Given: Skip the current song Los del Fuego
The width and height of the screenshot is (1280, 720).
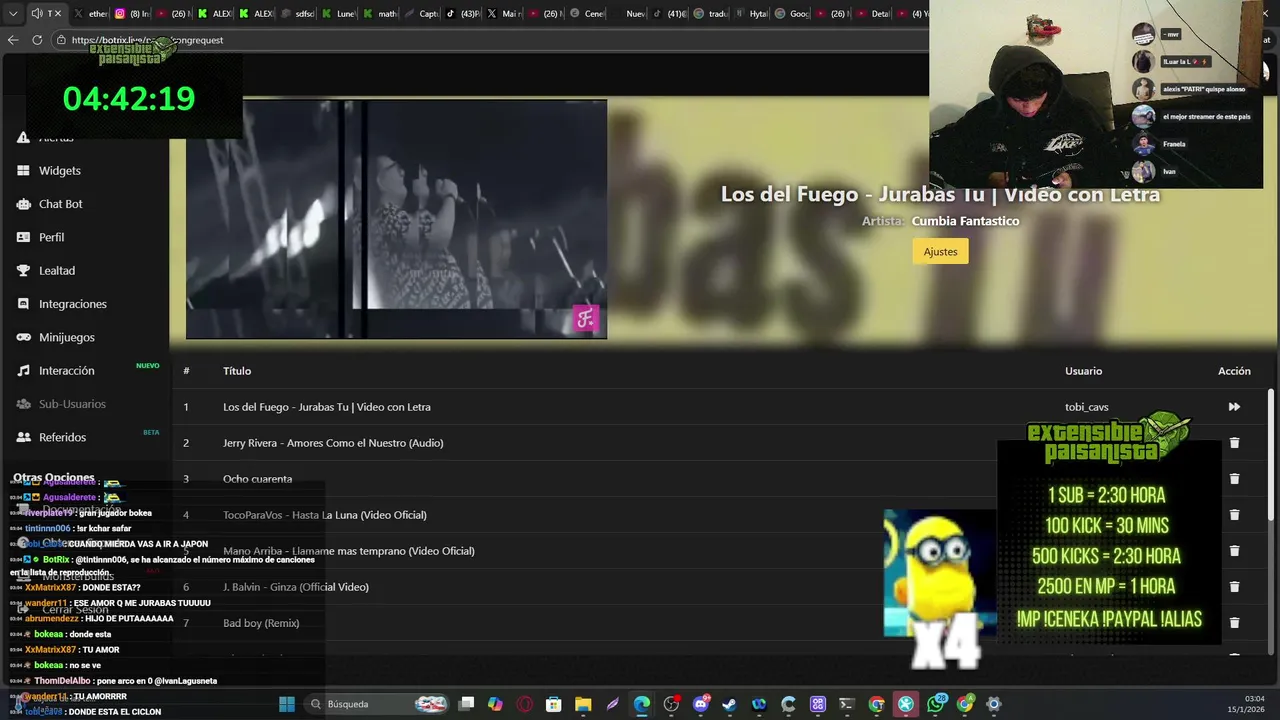Looking at the screenshot, I should click(1234, 407).
